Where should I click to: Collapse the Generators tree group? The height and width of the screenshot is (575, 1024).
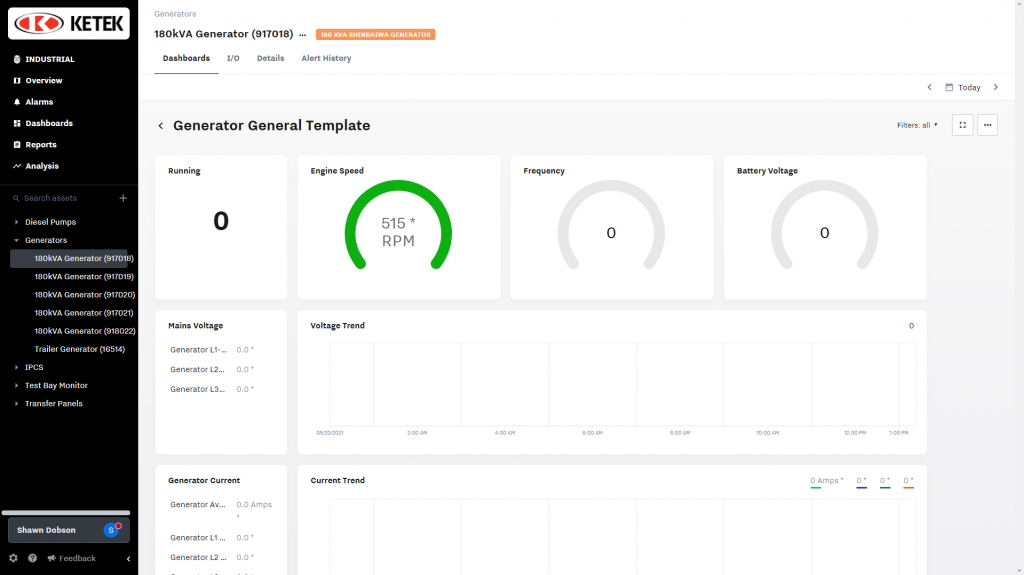[x=16, y=240]
